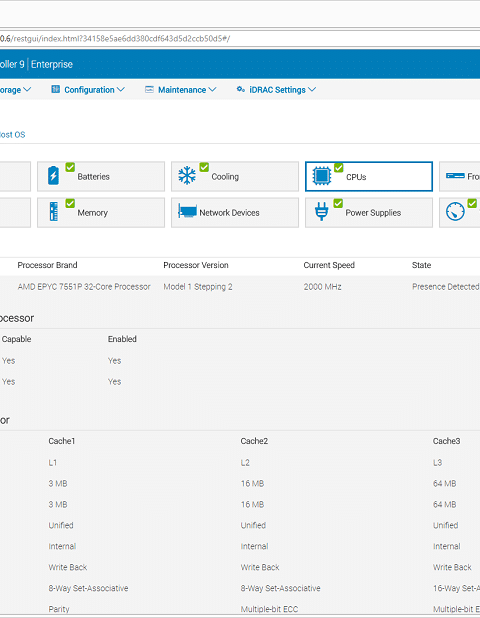Click the Memory module icon
The height and width of the screenshot is (618, 480).
point(54,212)
